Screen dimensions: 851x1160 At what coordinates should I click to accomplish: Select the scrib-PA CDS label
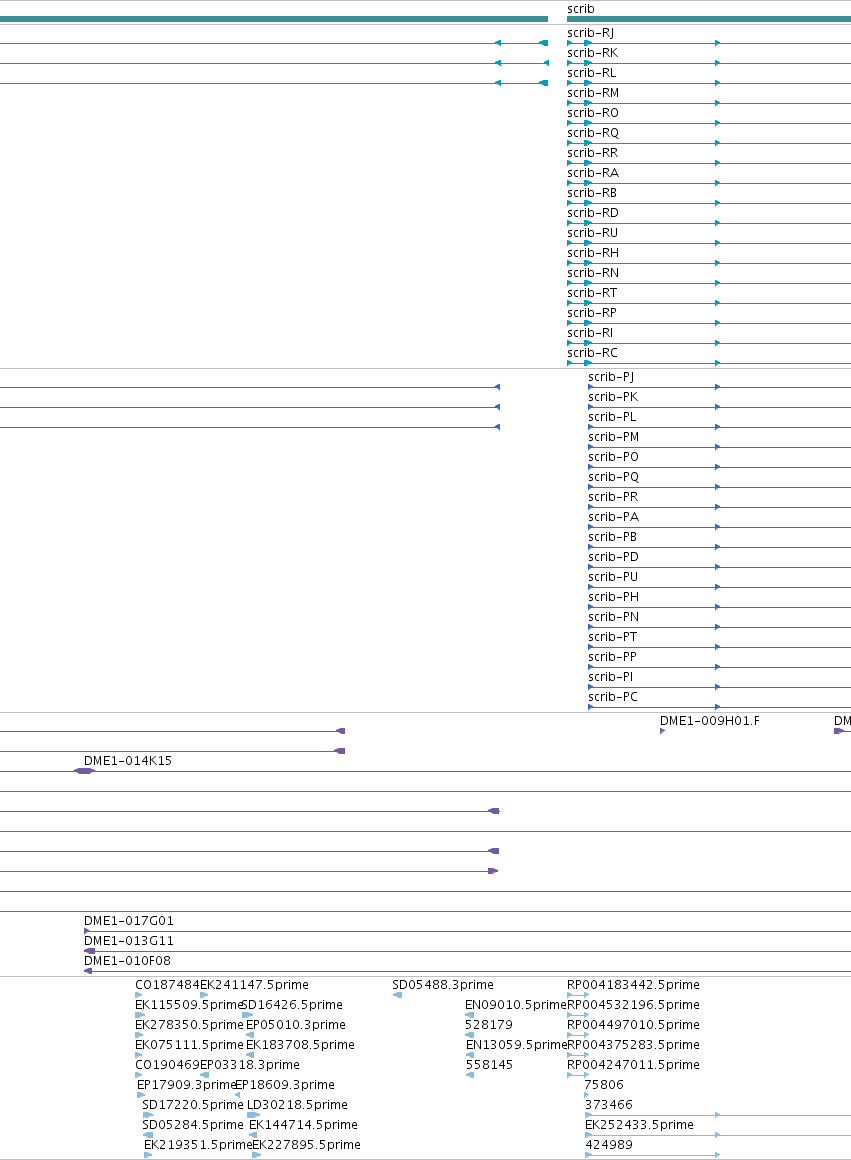613,516
